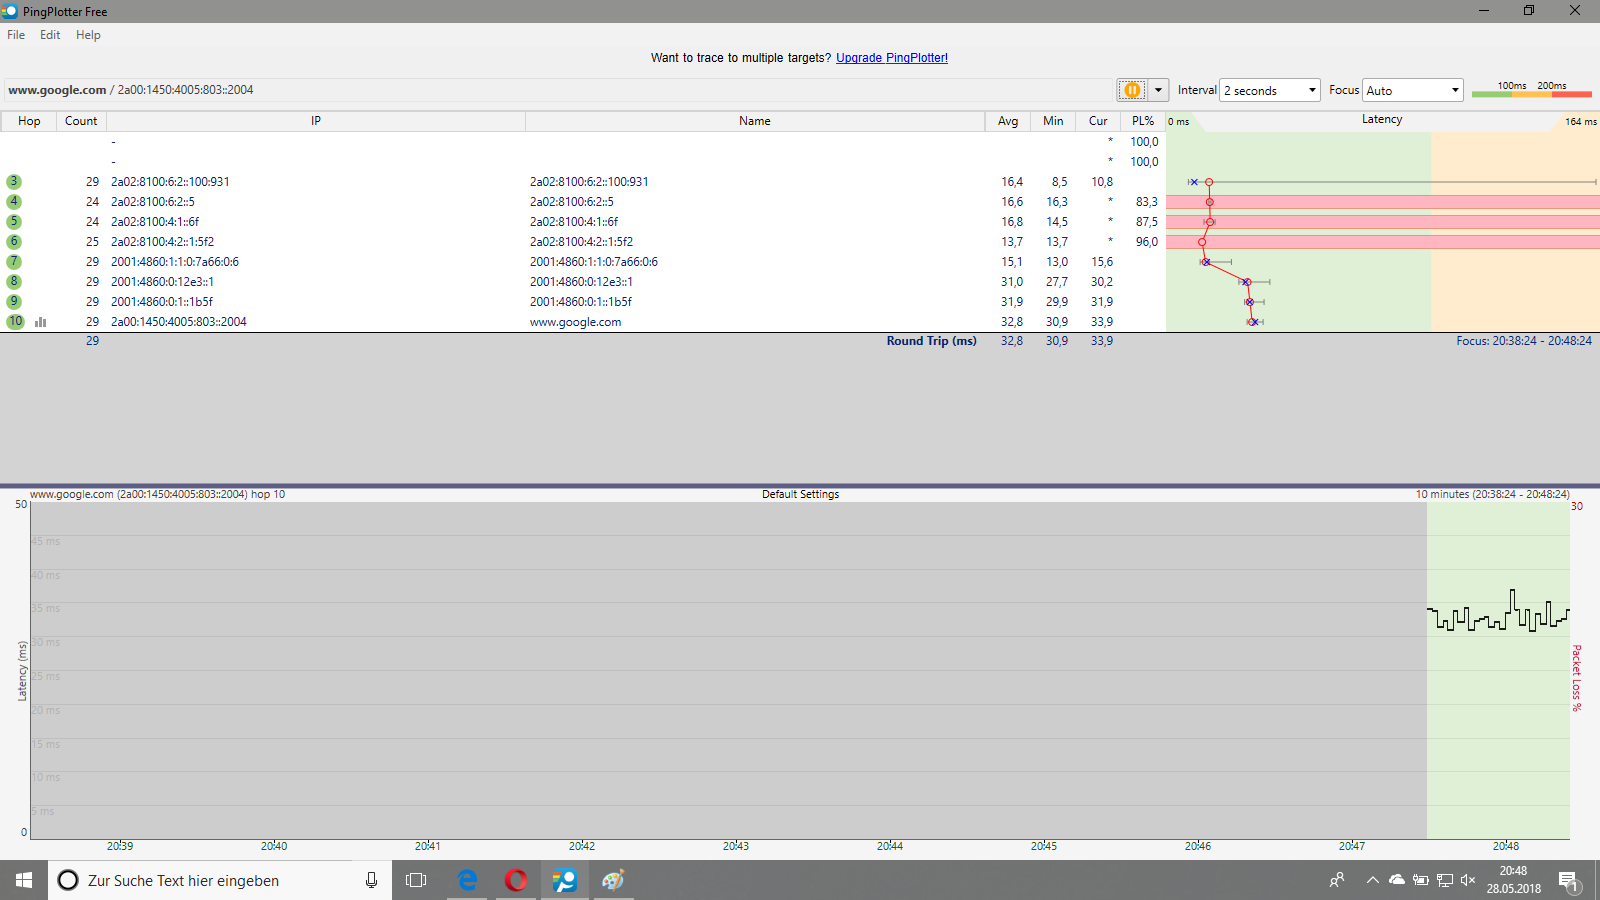
Task: Click the Default Settings label above timeline graph
Action: pyautogui.click(x=800, y=494)
